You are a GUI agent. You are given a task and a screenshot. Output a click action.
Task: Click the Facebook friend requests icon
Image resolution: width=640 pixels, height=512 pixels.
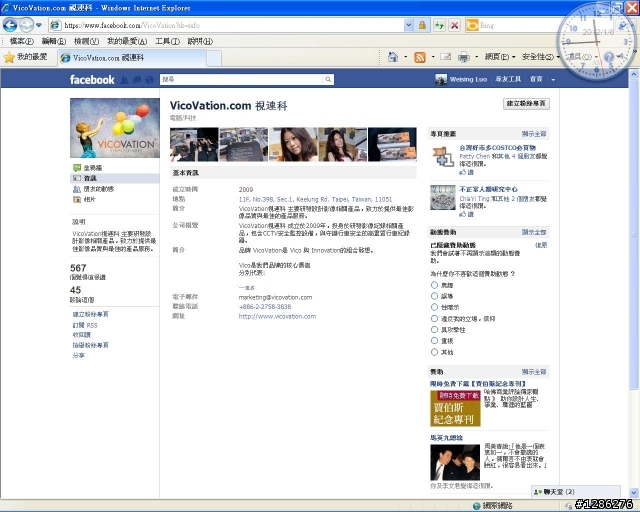(x=124, y=80)
